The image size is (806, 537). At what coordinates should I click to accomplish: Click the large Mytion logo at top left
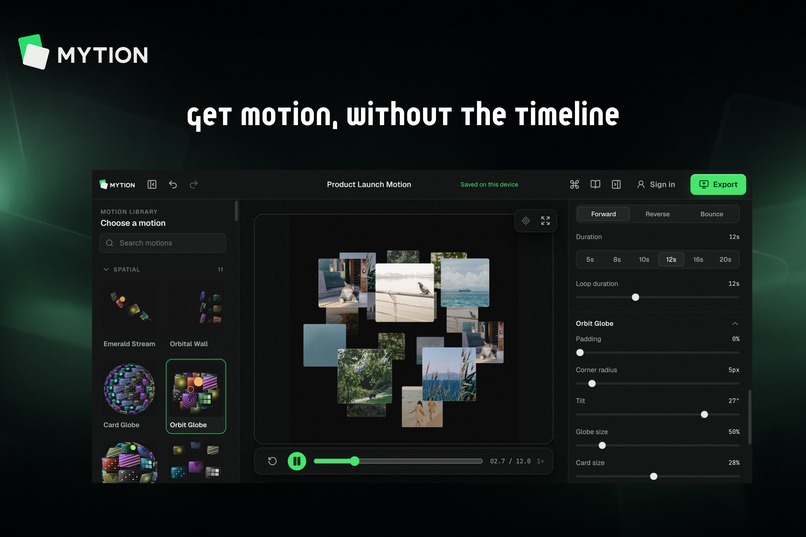click(x=83, y=52)
